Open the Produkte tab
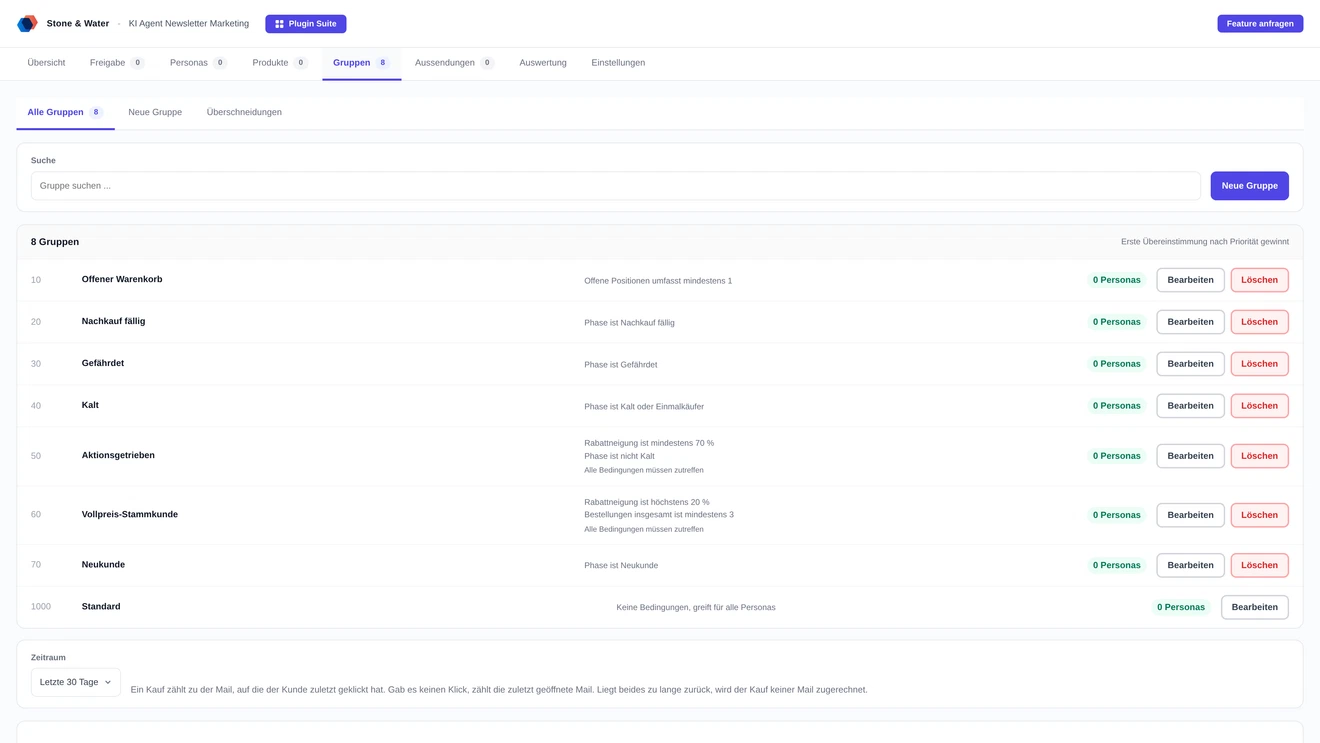 coord(280,63)
